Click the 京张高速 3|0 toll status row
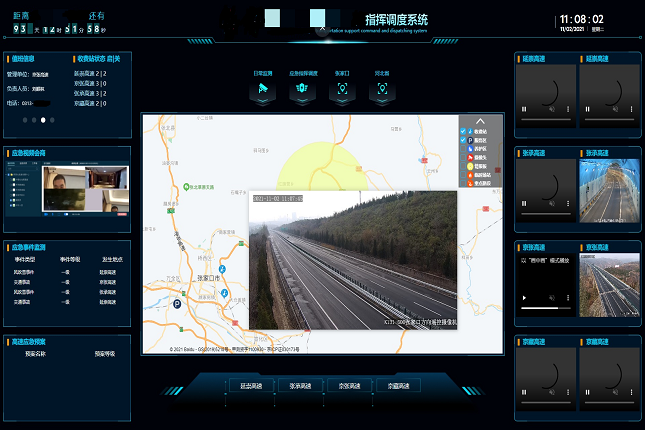645x430 pixels. coord(90,83)
